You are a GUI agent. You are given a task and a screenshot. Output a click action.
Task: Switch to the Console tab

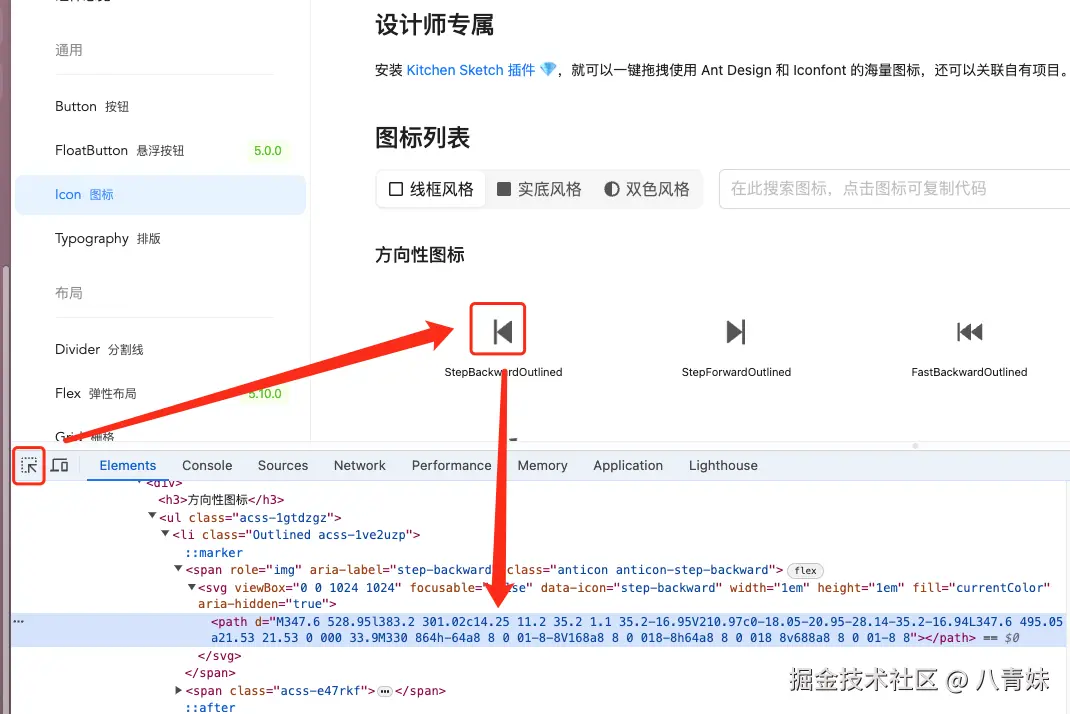coord(207,466)
